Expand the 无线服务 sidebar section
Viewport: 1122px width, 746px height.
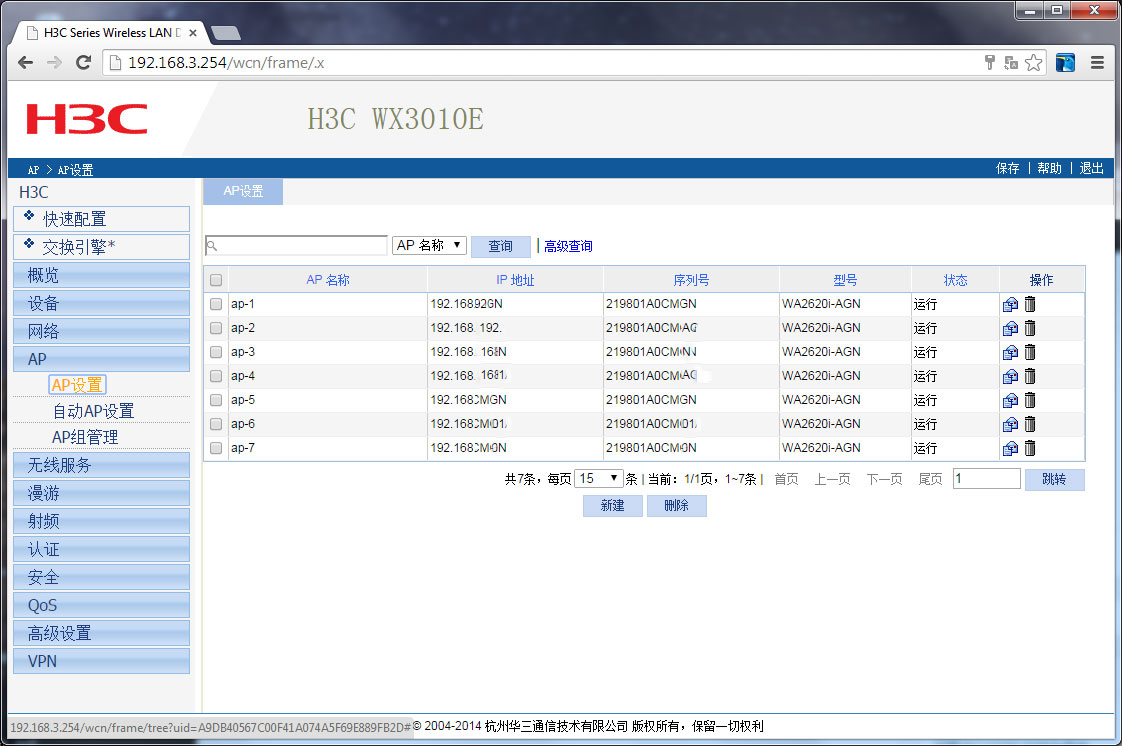point(102,465)
